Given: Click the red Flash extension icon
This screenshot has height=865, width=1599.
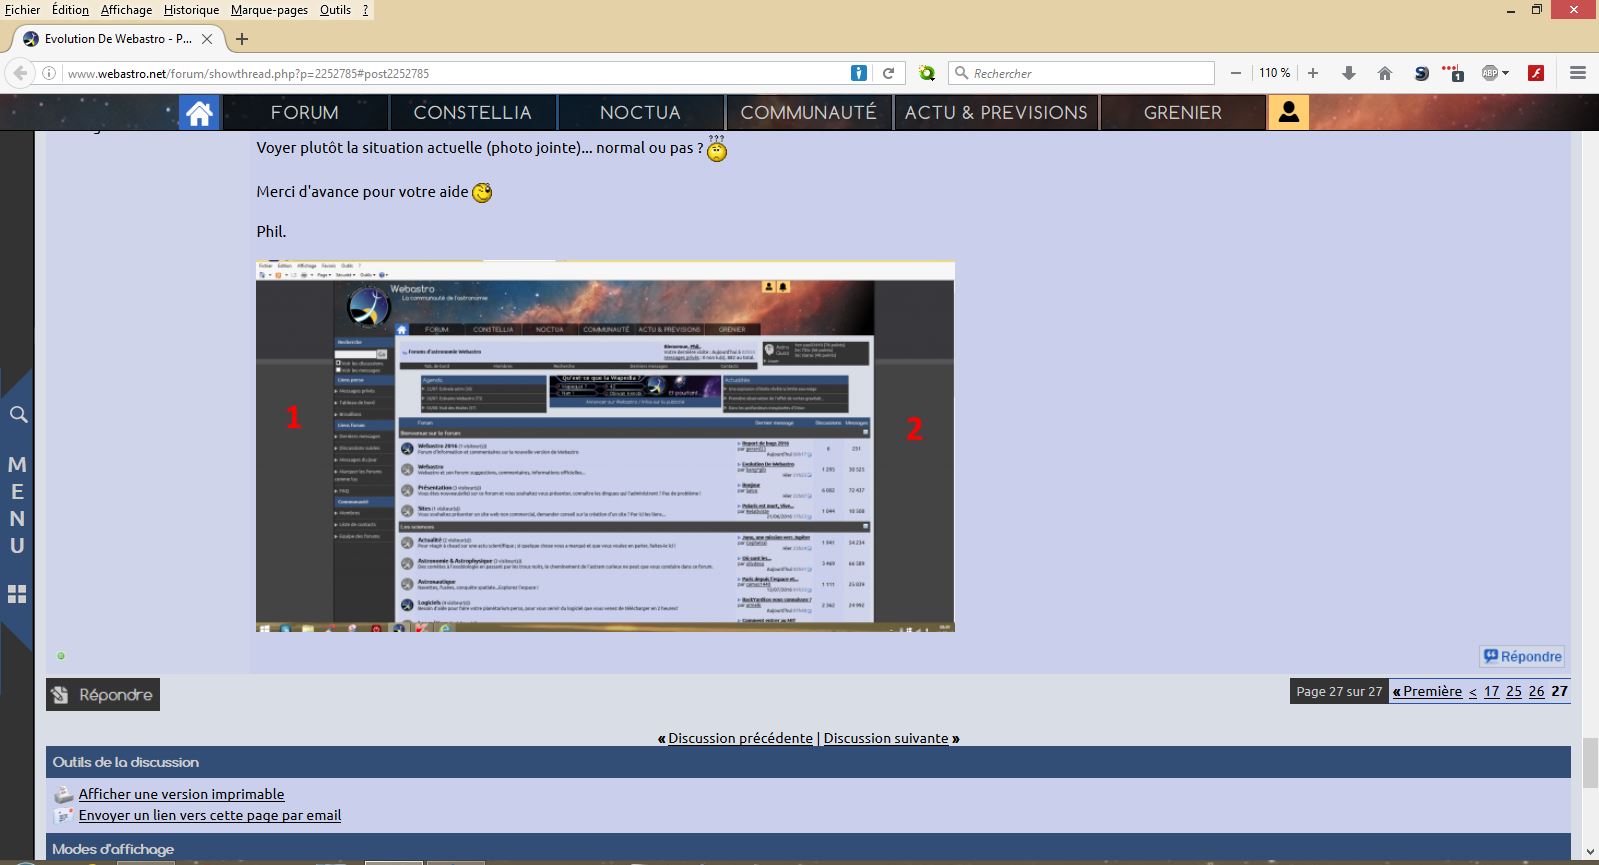Looking at the screenshot, I should pos(1537,73).
